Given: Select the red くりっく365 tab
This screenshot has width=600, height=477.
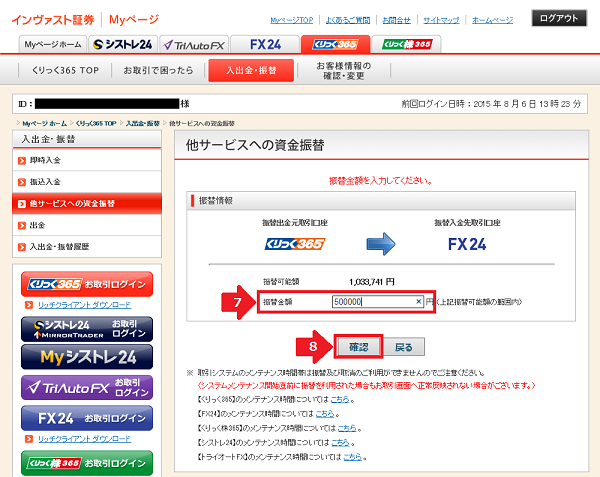Looking at the screenshot, I should click(336, 44).
